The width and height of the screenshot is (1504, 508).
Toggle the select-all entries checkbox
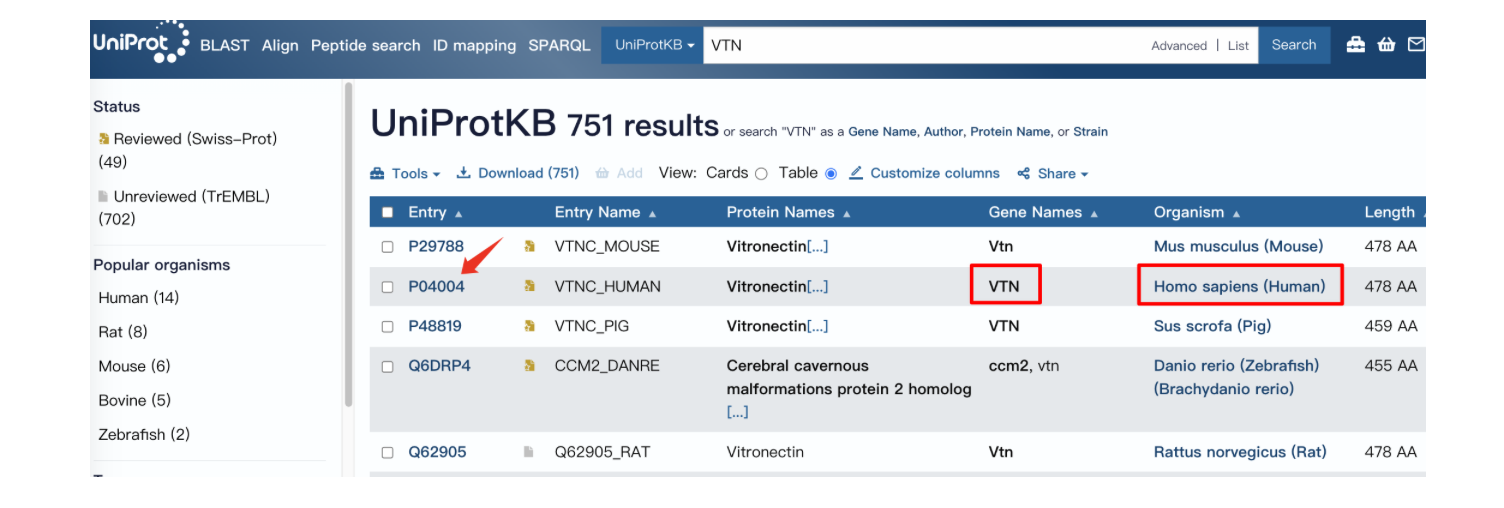tap(387, 212)
